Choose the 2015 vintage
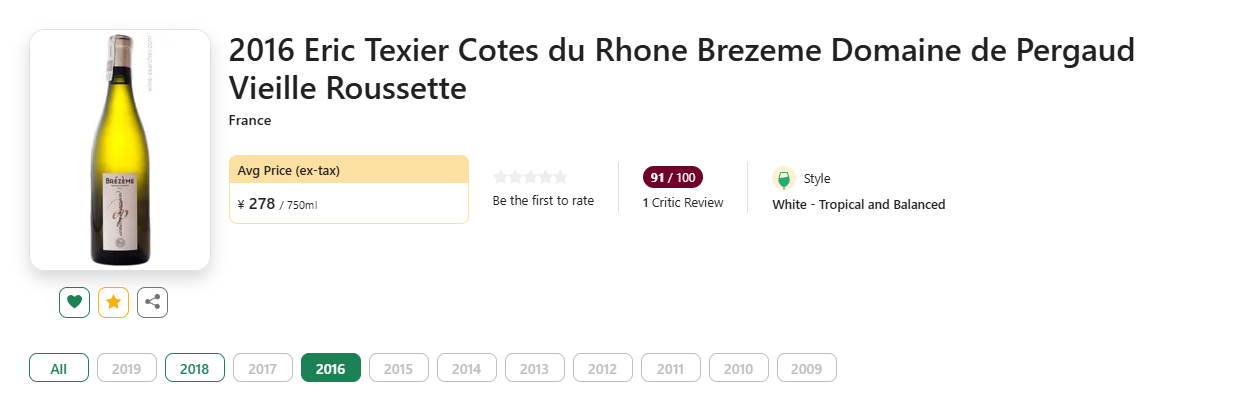Image resolution: width=1235 pixels, height=410 pixels. 399,368
